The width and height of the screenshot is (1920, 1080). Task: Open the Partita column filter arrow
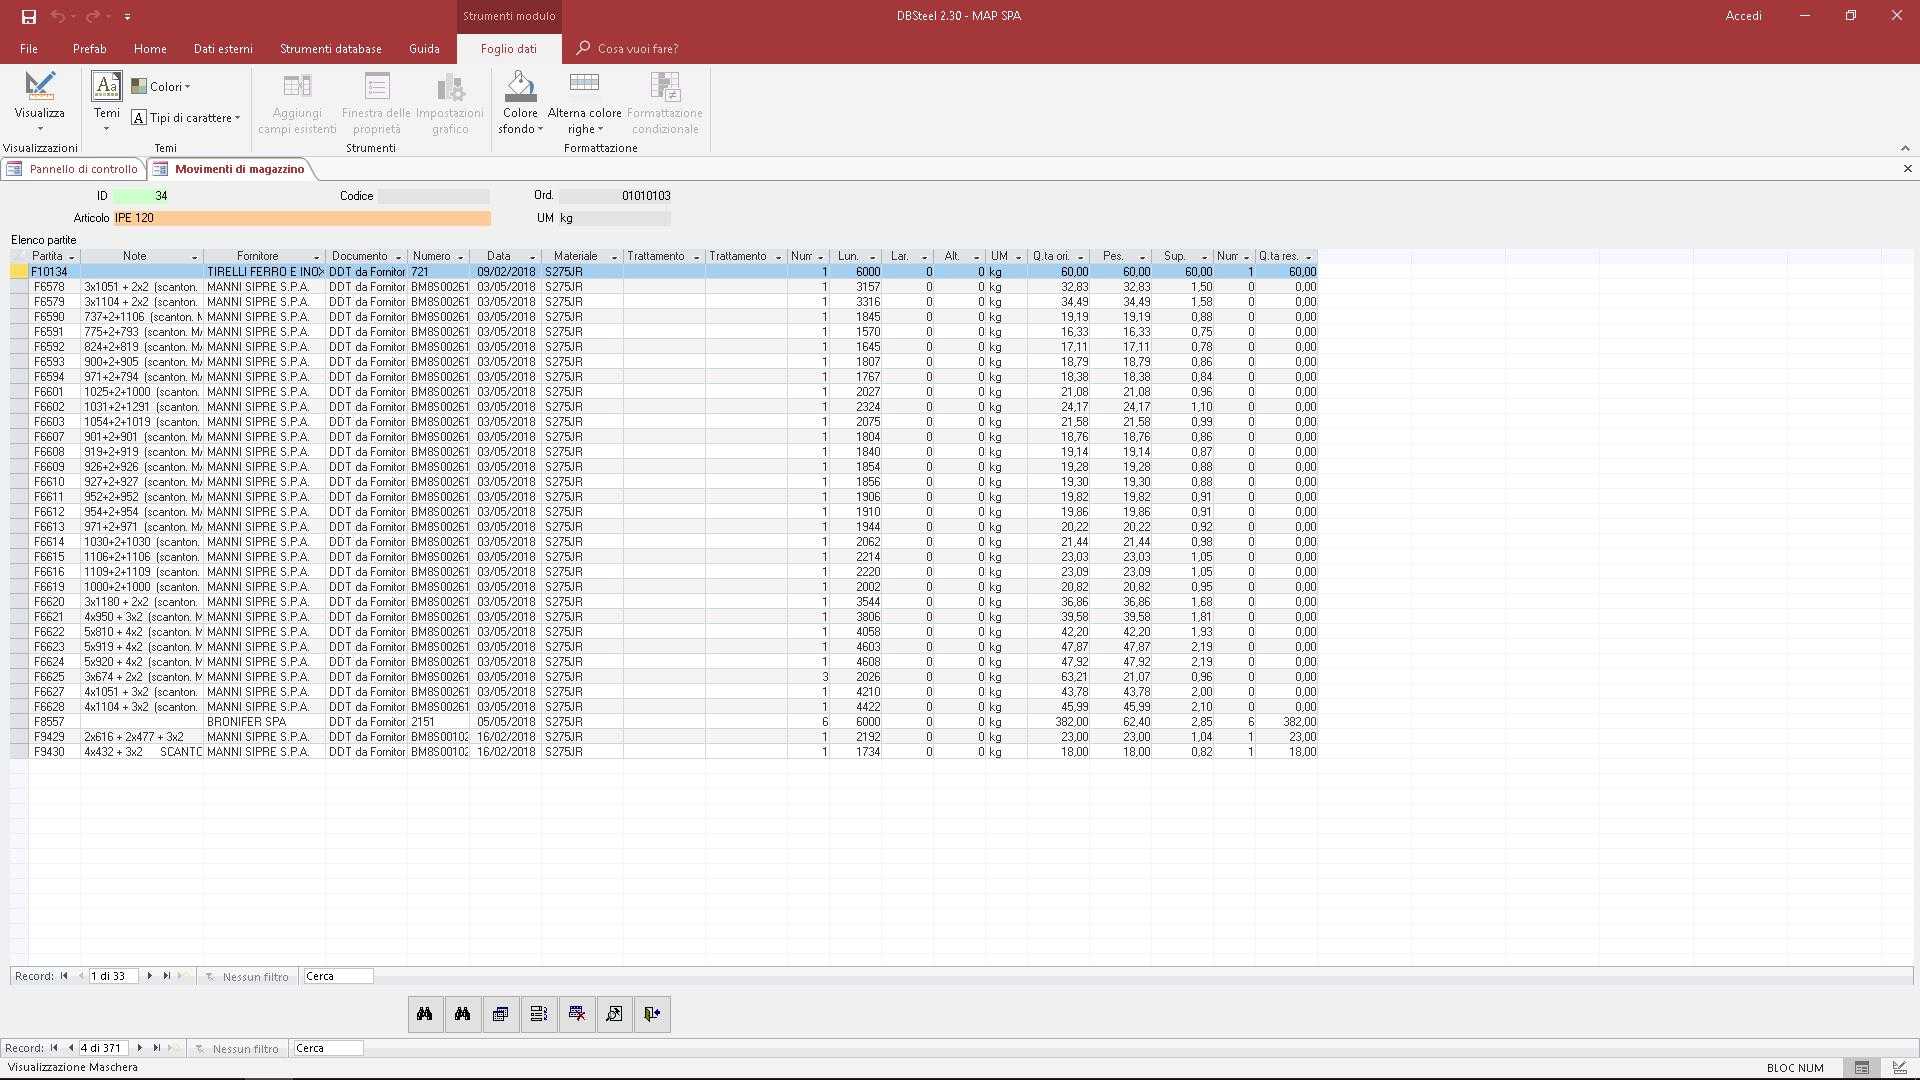[71, 257]
